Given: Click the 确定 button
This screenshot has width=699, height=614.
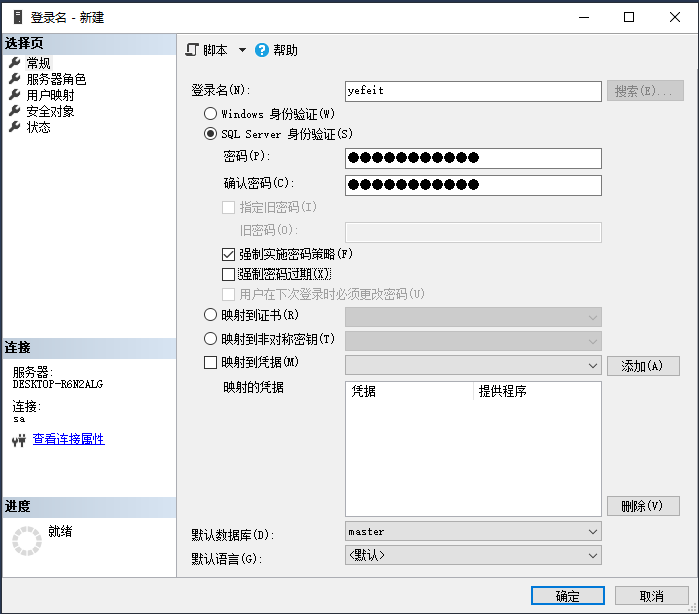Looking at the screenshot, I should [x=567, y=596].
